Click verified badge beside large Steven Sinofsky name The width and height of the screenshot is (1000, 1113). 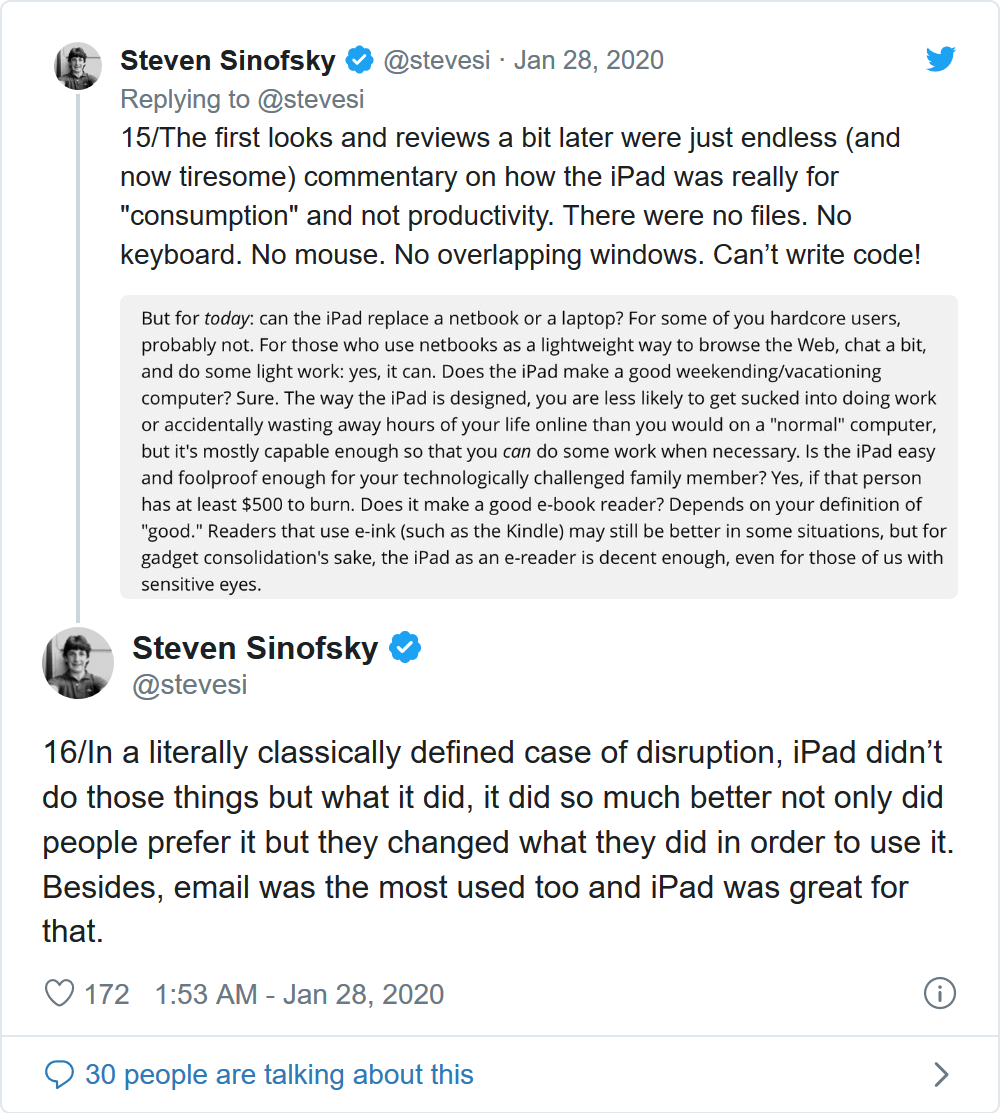(405, 648)
